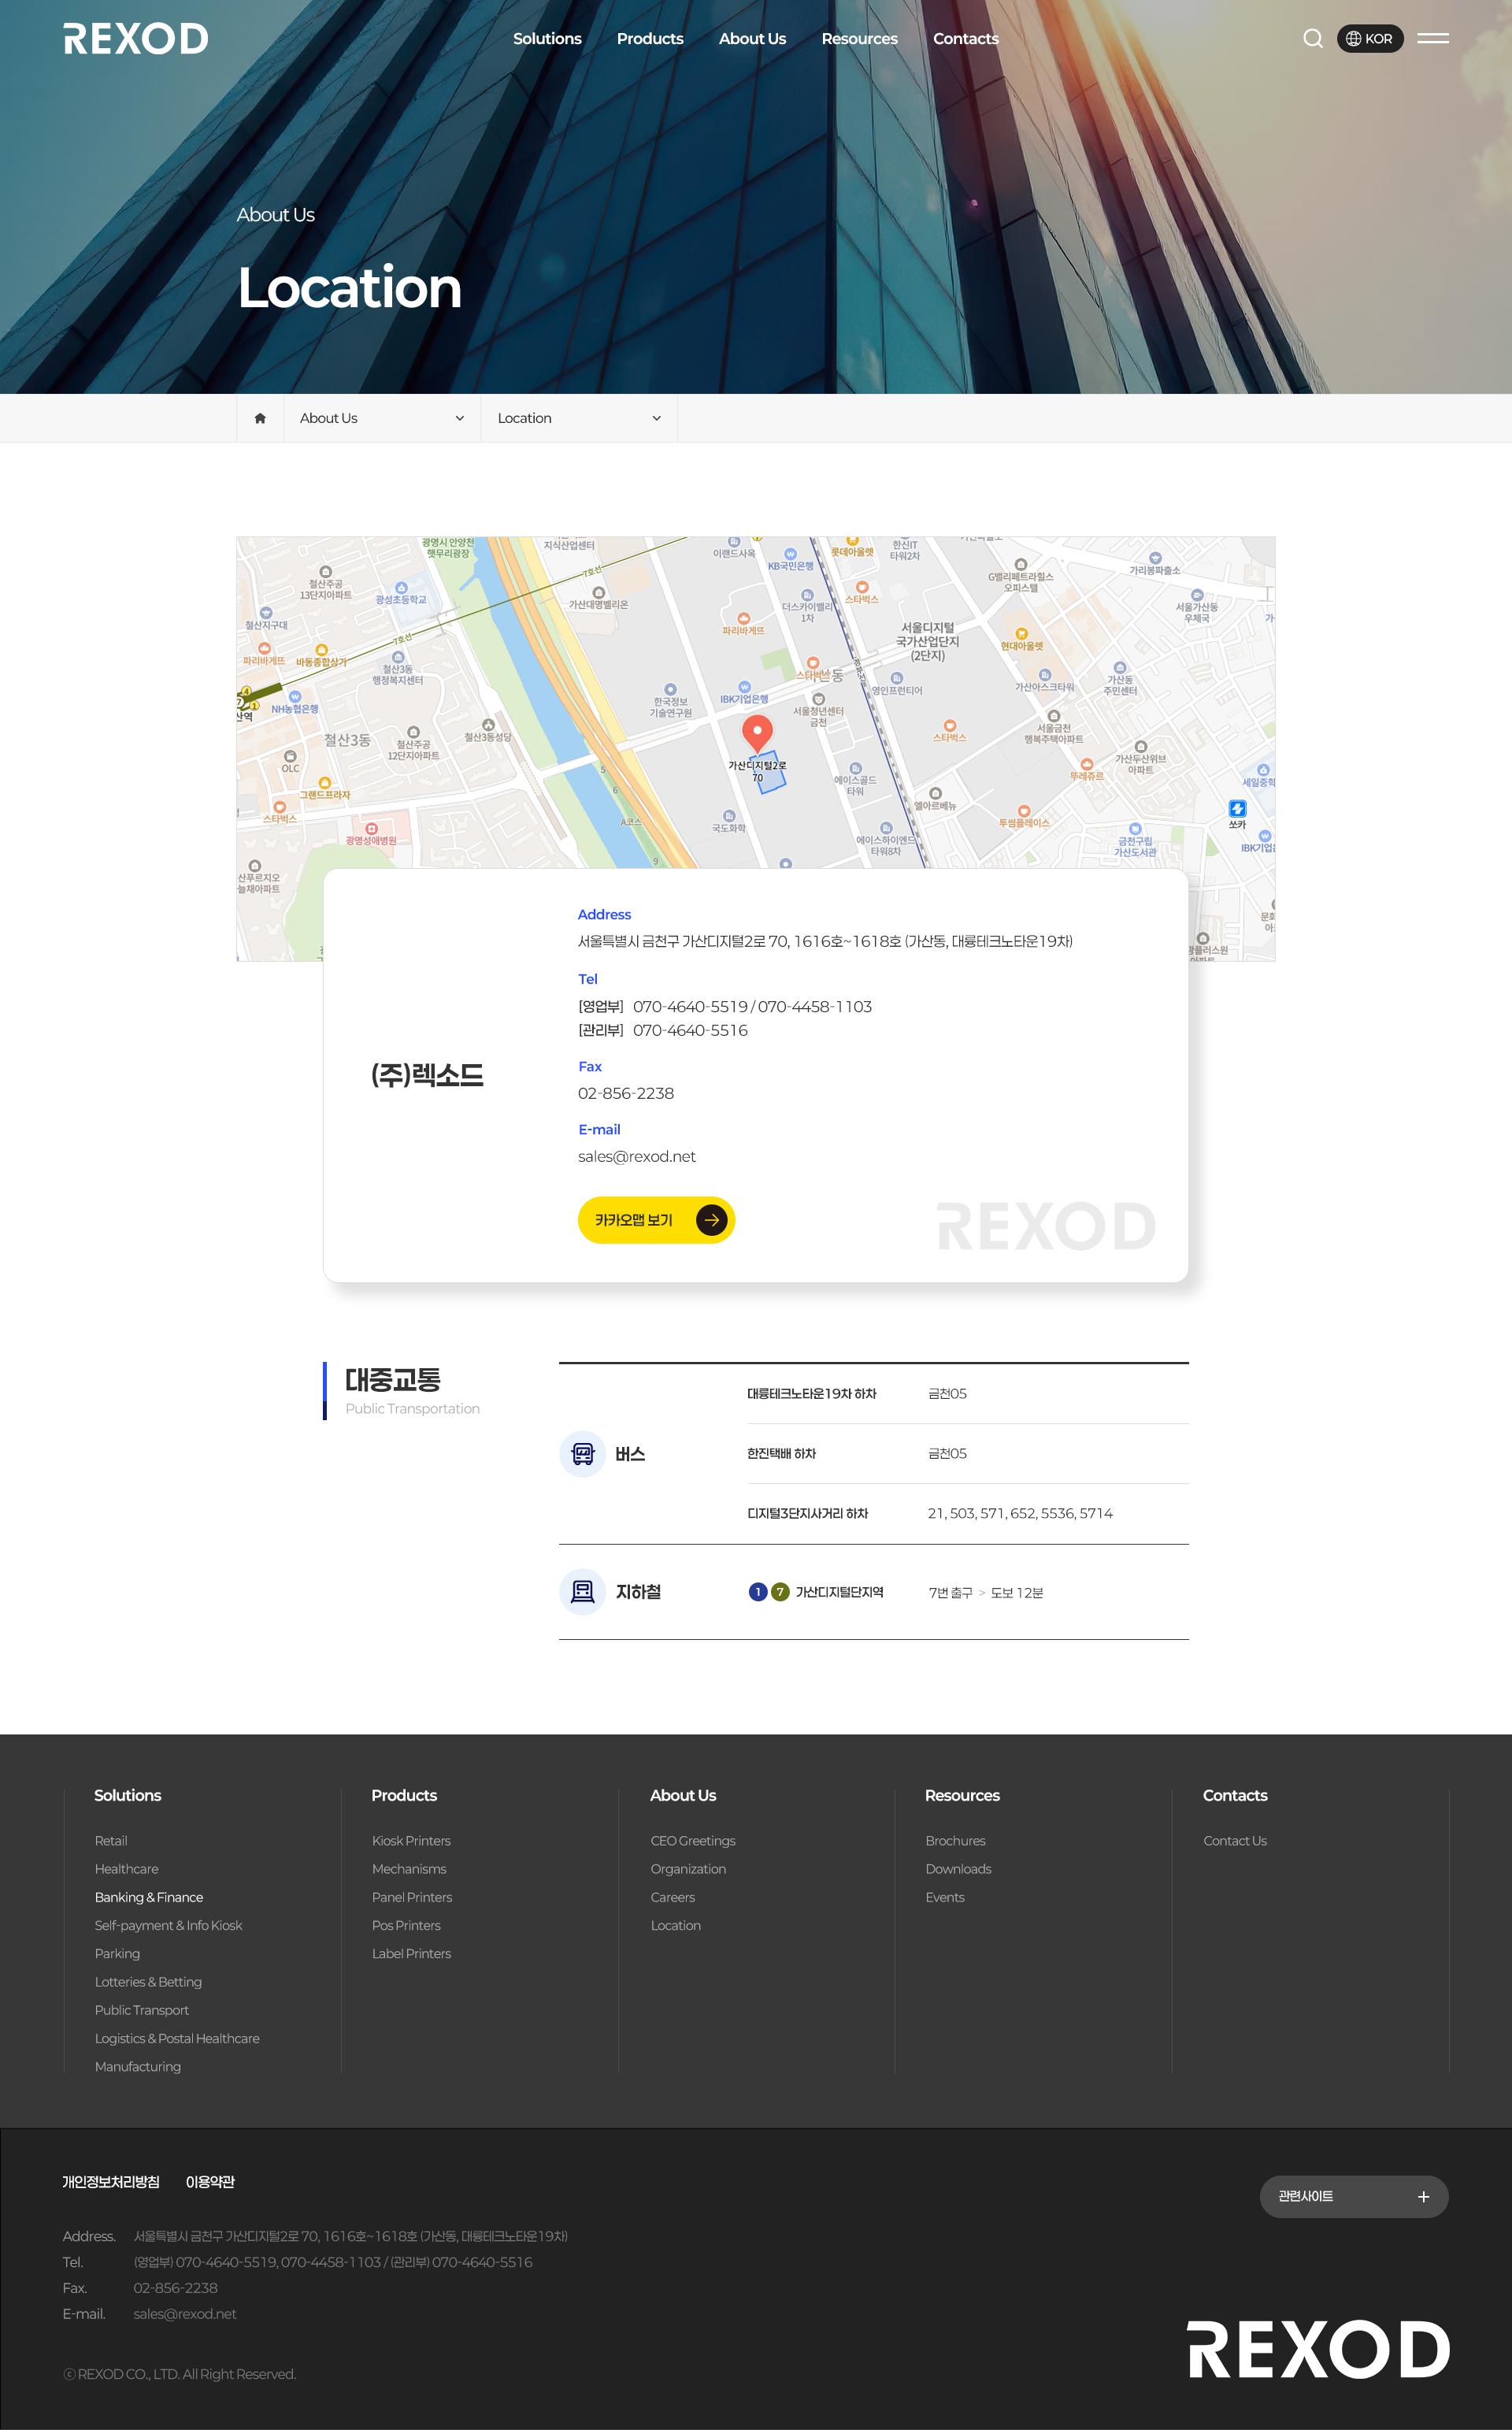This screenshot has height=2430, width=1512.
Task: Click the Resources footer column heading
Action: coord(962,1795)
